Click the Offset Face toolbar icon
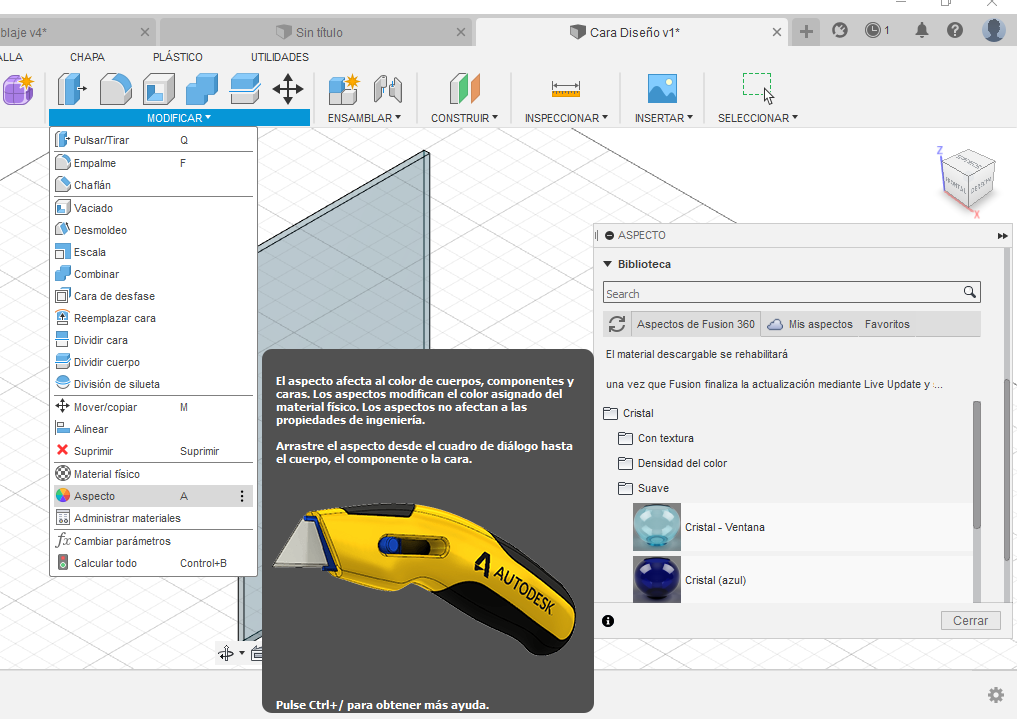This screenshot has width=1017, height=719. click(x=245, y=89)
